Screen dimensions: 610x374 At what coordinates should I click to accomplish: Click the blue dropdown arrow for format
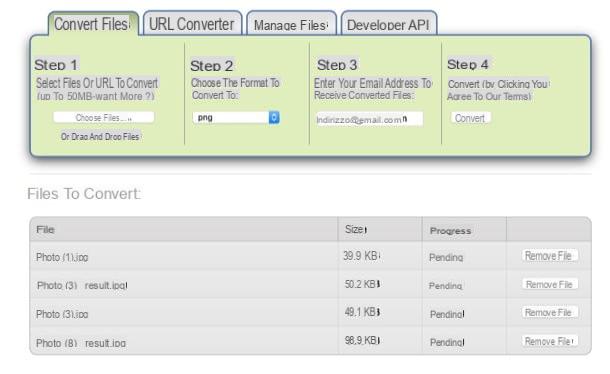tap(274, 118)
